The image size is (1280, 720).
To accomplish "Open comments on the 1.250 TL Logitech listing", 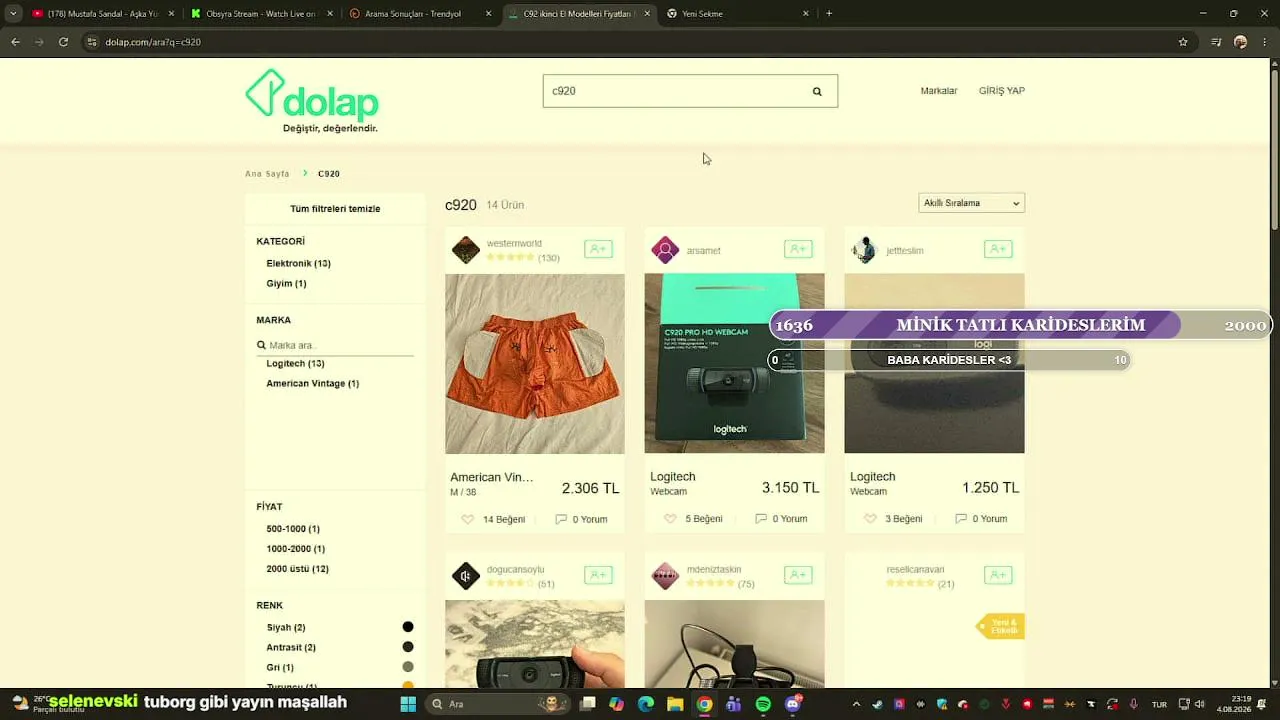I will tap(981, 519).
